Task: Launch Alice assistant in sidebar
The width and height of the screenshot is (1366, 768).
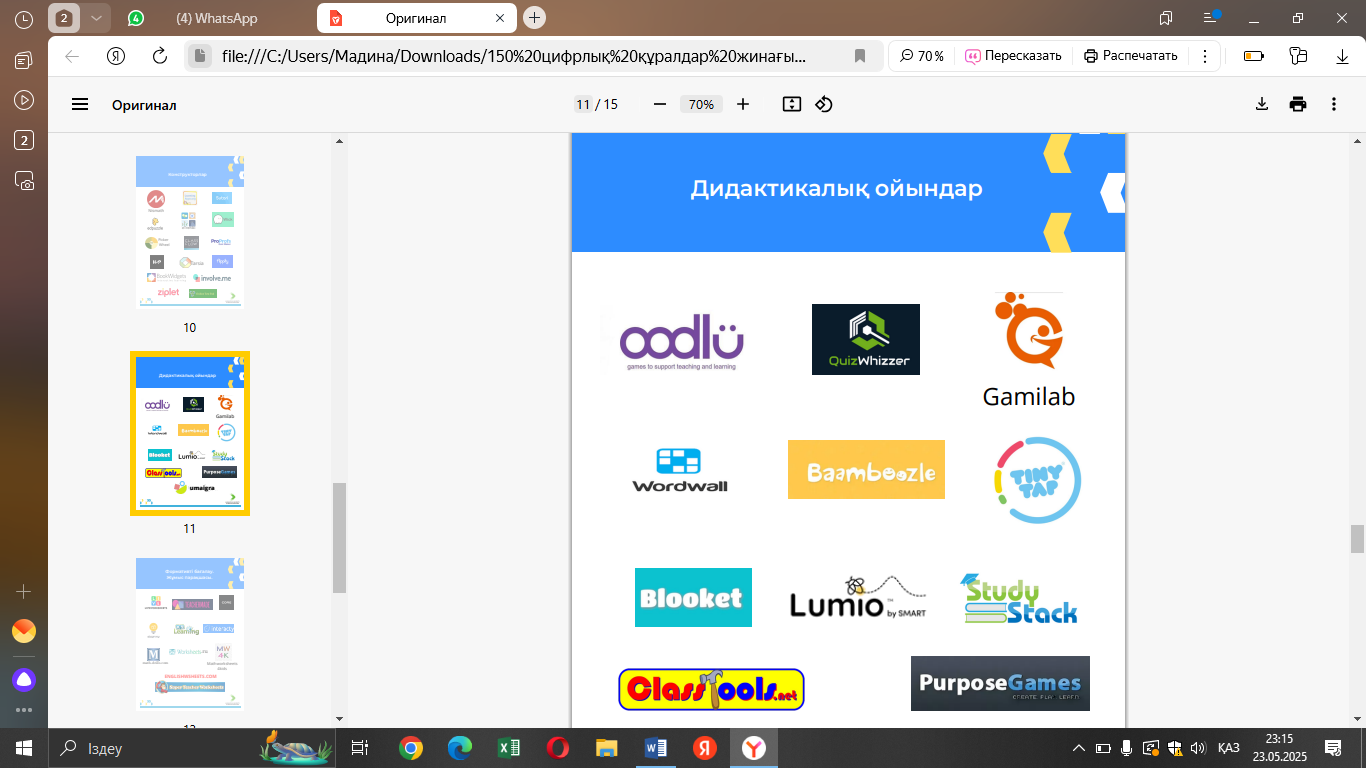Action: point(25,680)
